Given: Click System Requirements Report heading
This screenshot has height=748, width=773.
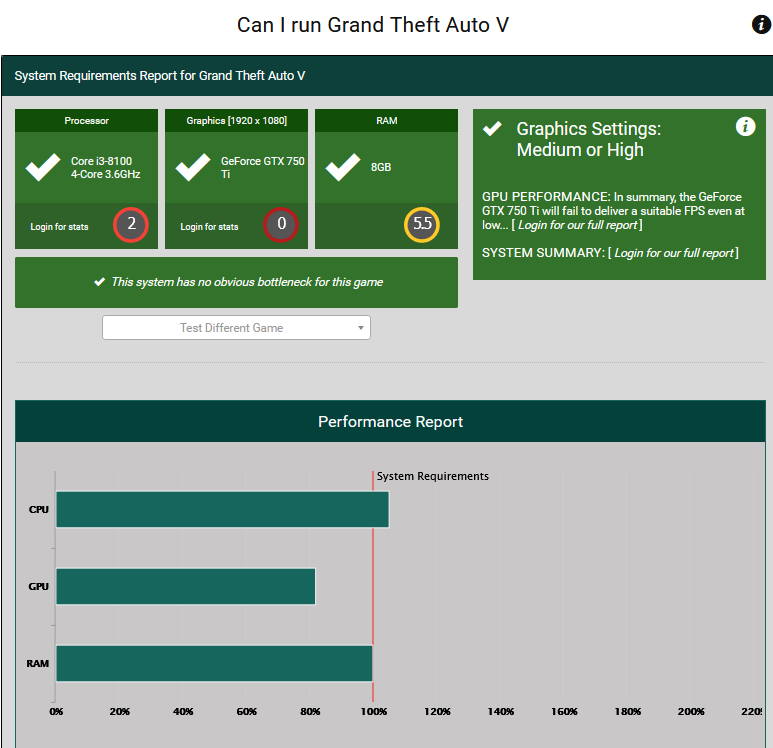Looking at the screenshot, I should click(x=160, y=75).
